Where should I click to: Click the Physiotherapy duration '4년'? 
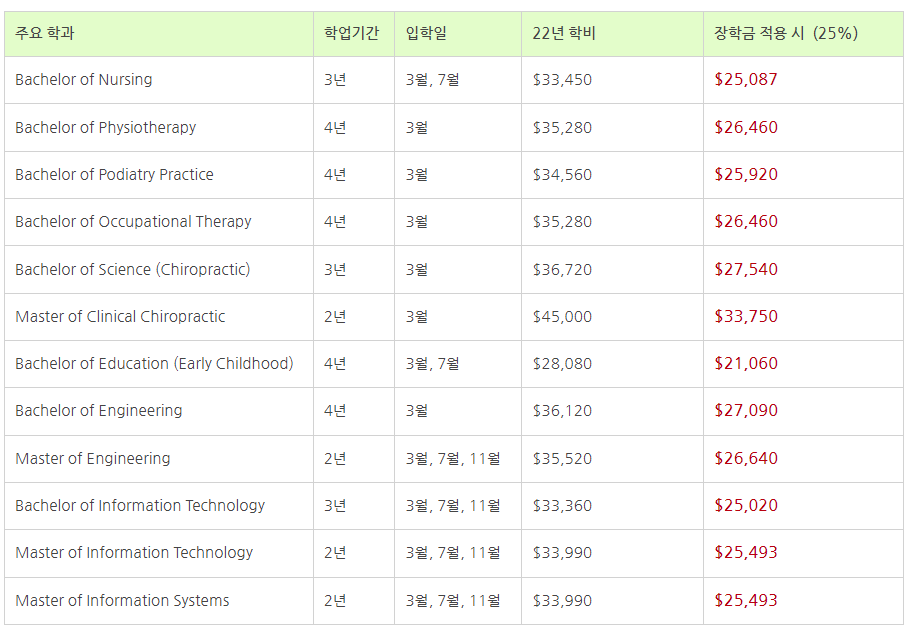pos(335,128)
